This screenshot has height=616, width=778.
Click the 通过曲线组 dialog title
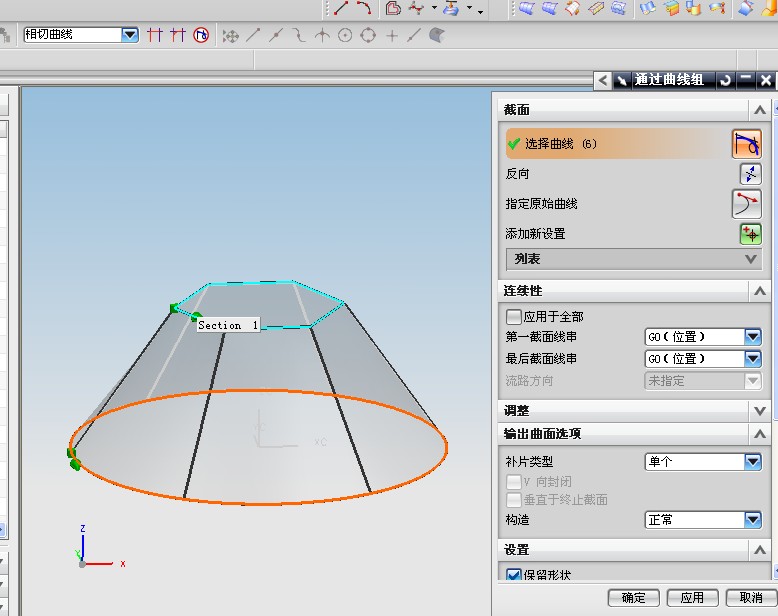[x=669, y=80]
